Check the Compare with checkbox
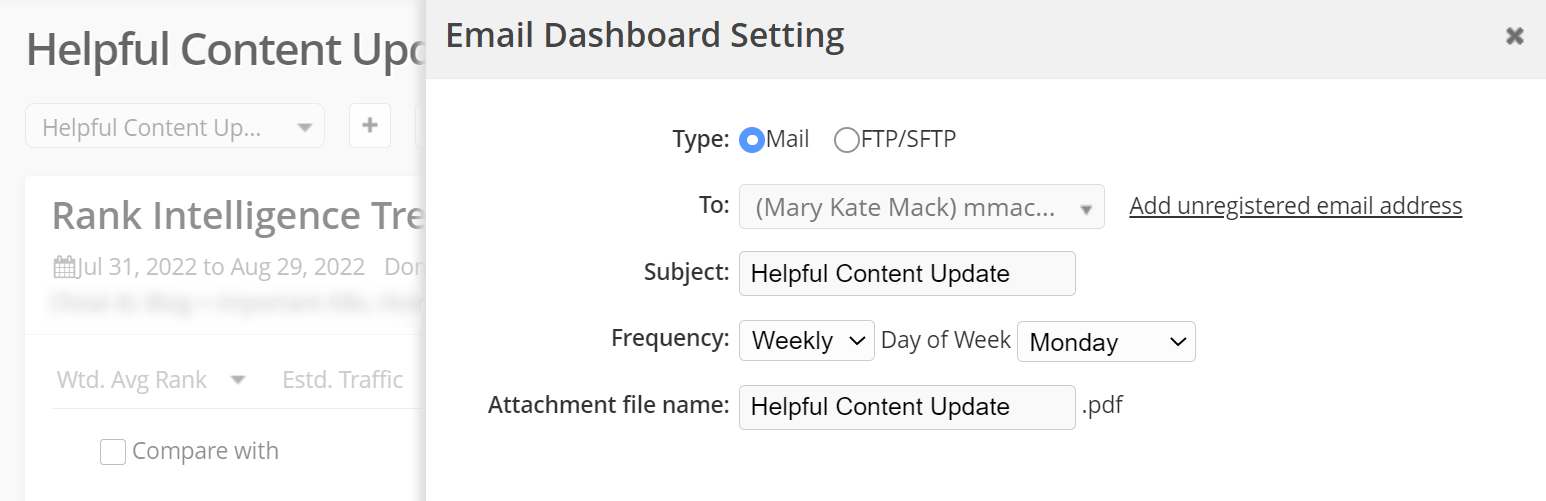 pos(113,452)
